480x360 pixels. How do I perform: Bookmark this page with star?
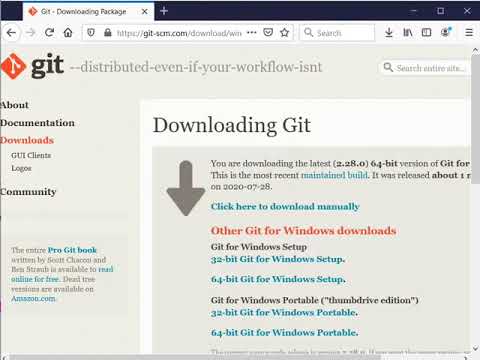pyautogui.click(x=284, y=33)
